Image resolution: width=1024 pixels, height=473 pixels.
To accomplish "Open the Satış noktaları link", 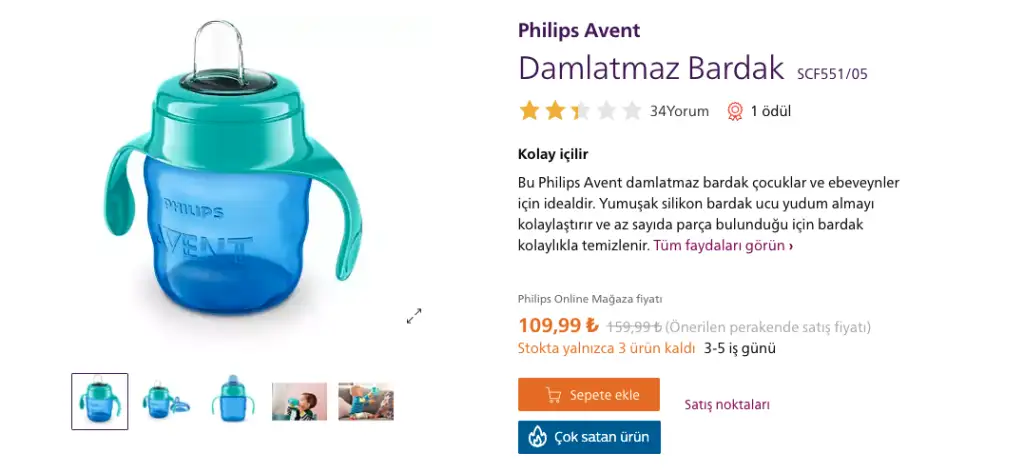I will point(727,404).
